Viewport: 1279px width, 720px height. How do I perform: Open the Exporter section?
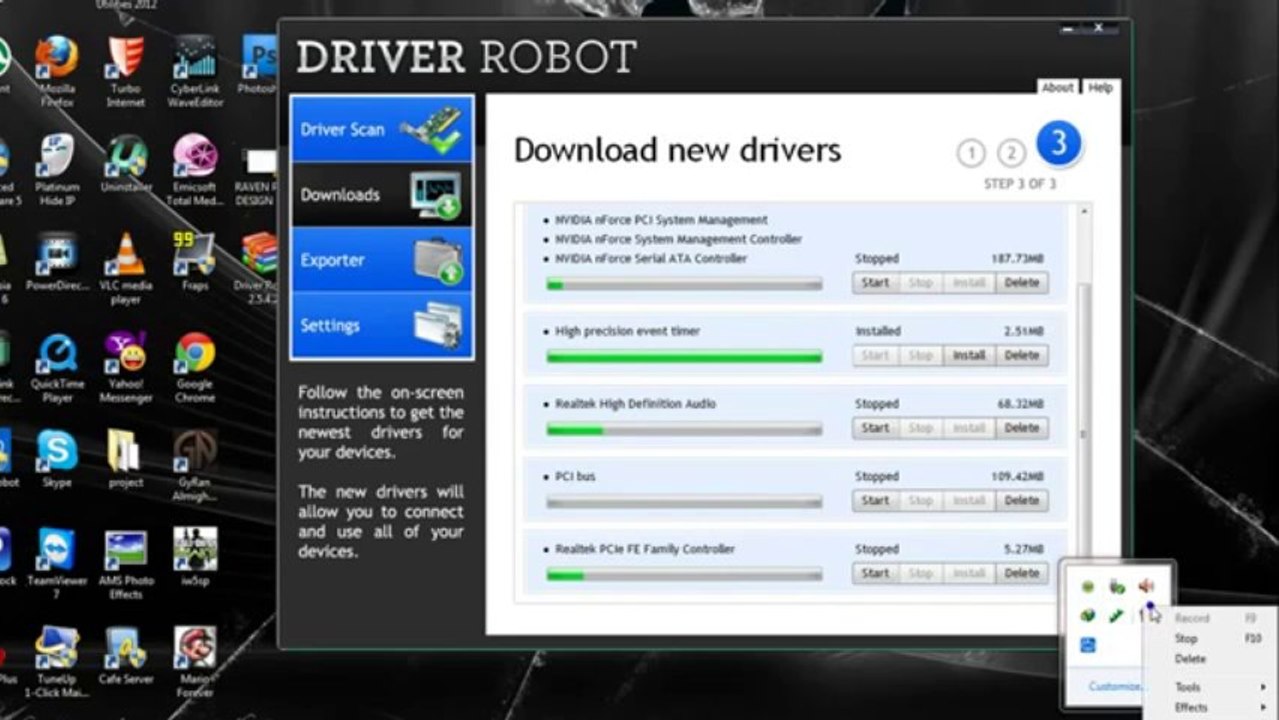[x=381, y=259]
